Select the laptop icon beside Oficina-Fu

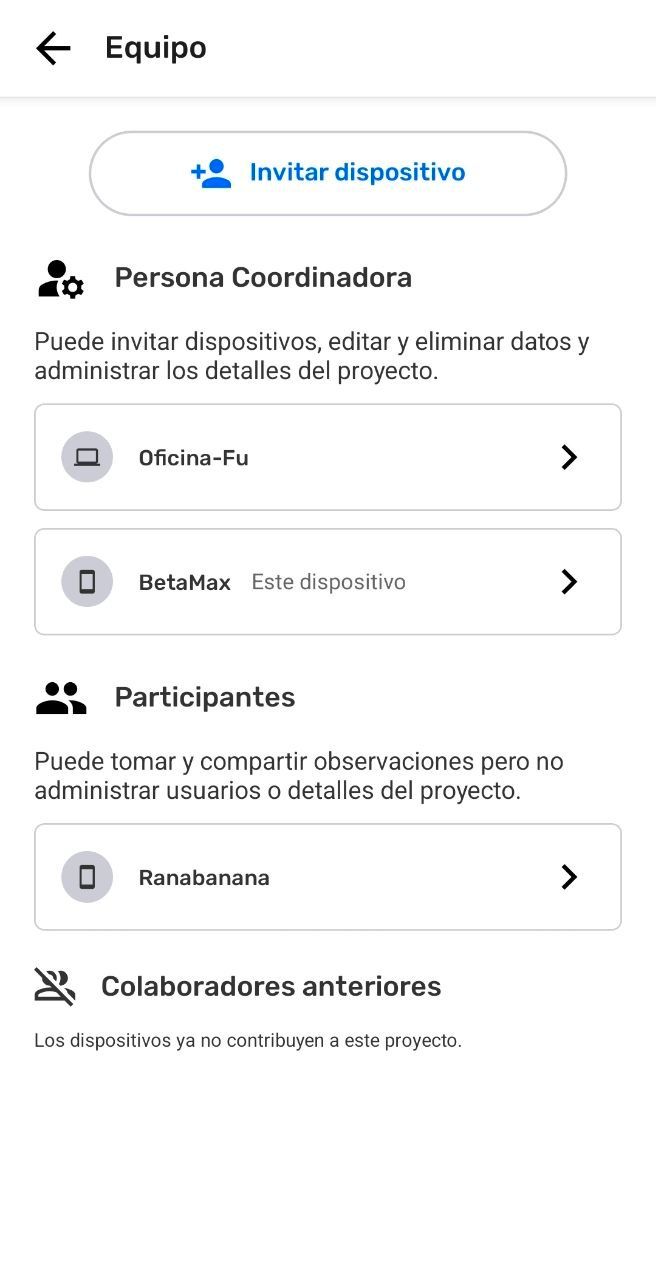tap(87, 457)
